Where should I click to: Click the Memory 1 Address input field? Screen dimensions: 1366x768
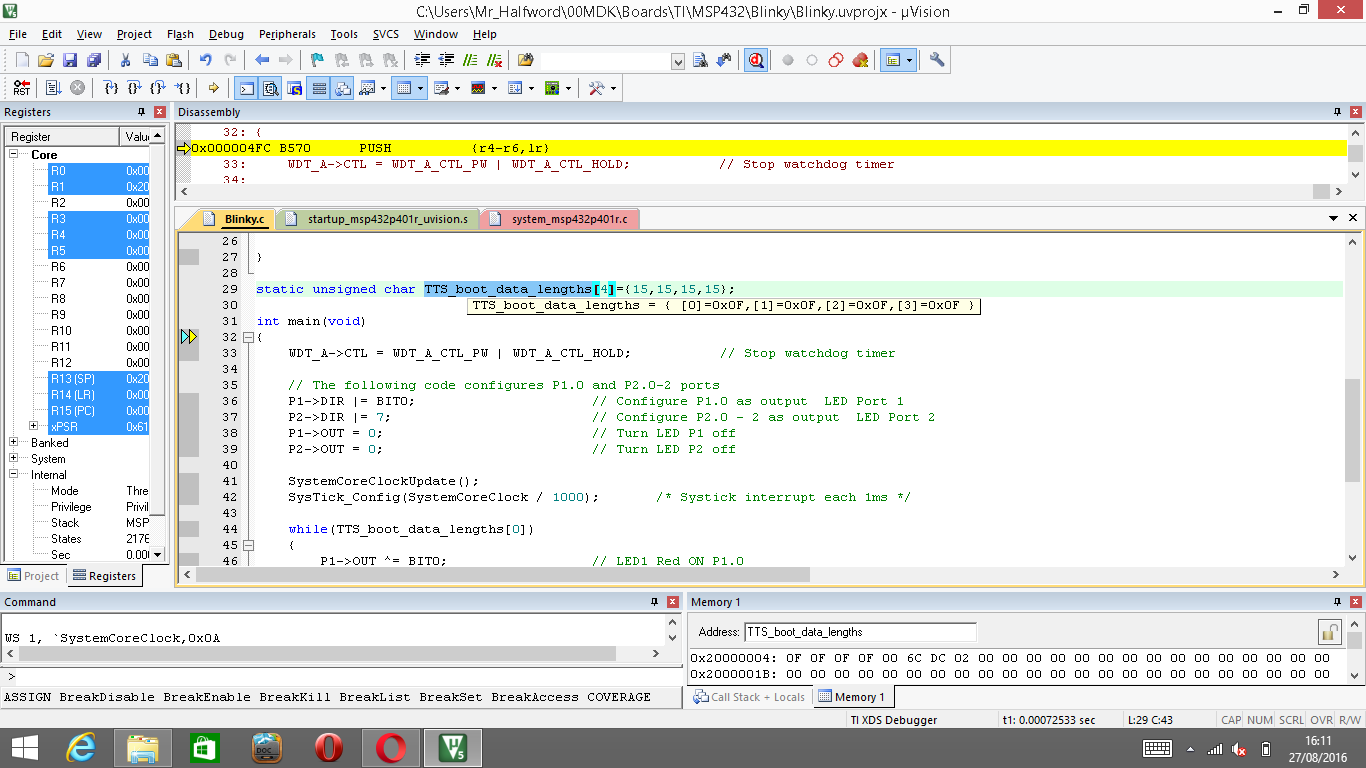[860, 632]
